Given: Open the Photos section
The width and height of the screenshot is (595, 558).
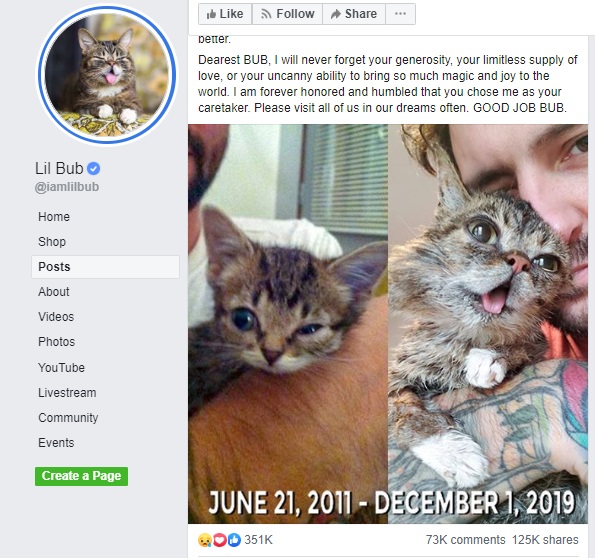Looking at the screenshot, I should click(57, 342).
